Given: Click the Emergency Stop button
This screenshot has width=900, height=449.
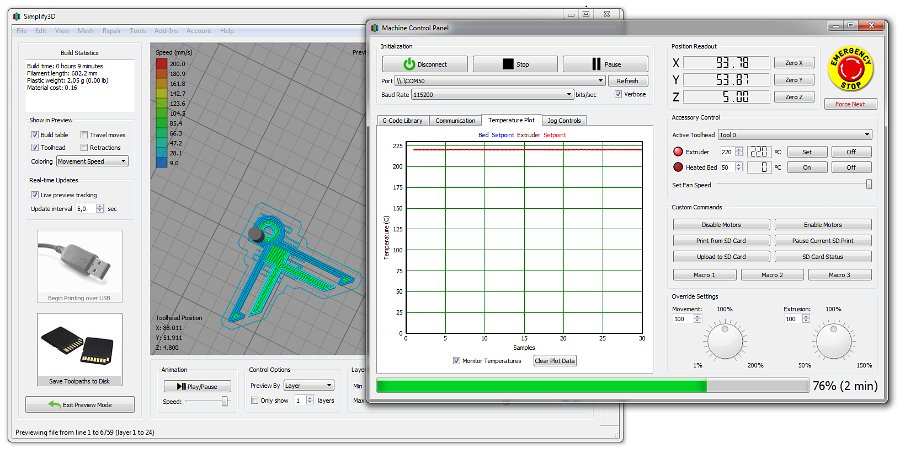Looking at the screenshot, I should click(x=850, y=68).
